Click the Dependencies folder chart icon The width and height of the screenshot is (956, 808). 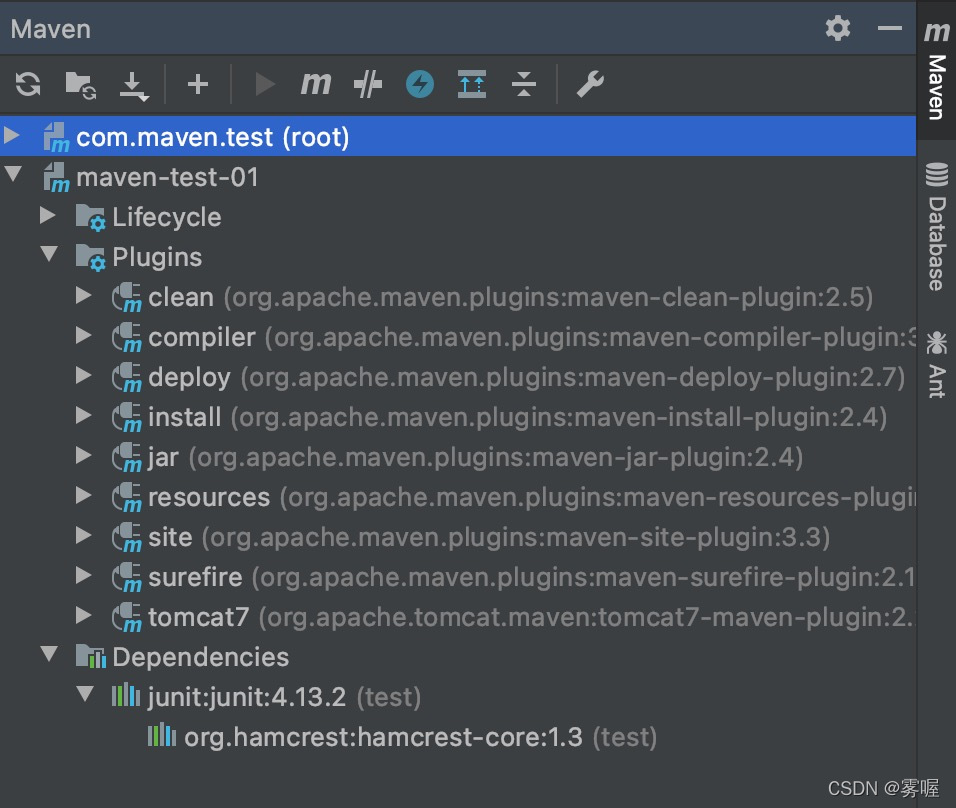[x=90, y=657]
